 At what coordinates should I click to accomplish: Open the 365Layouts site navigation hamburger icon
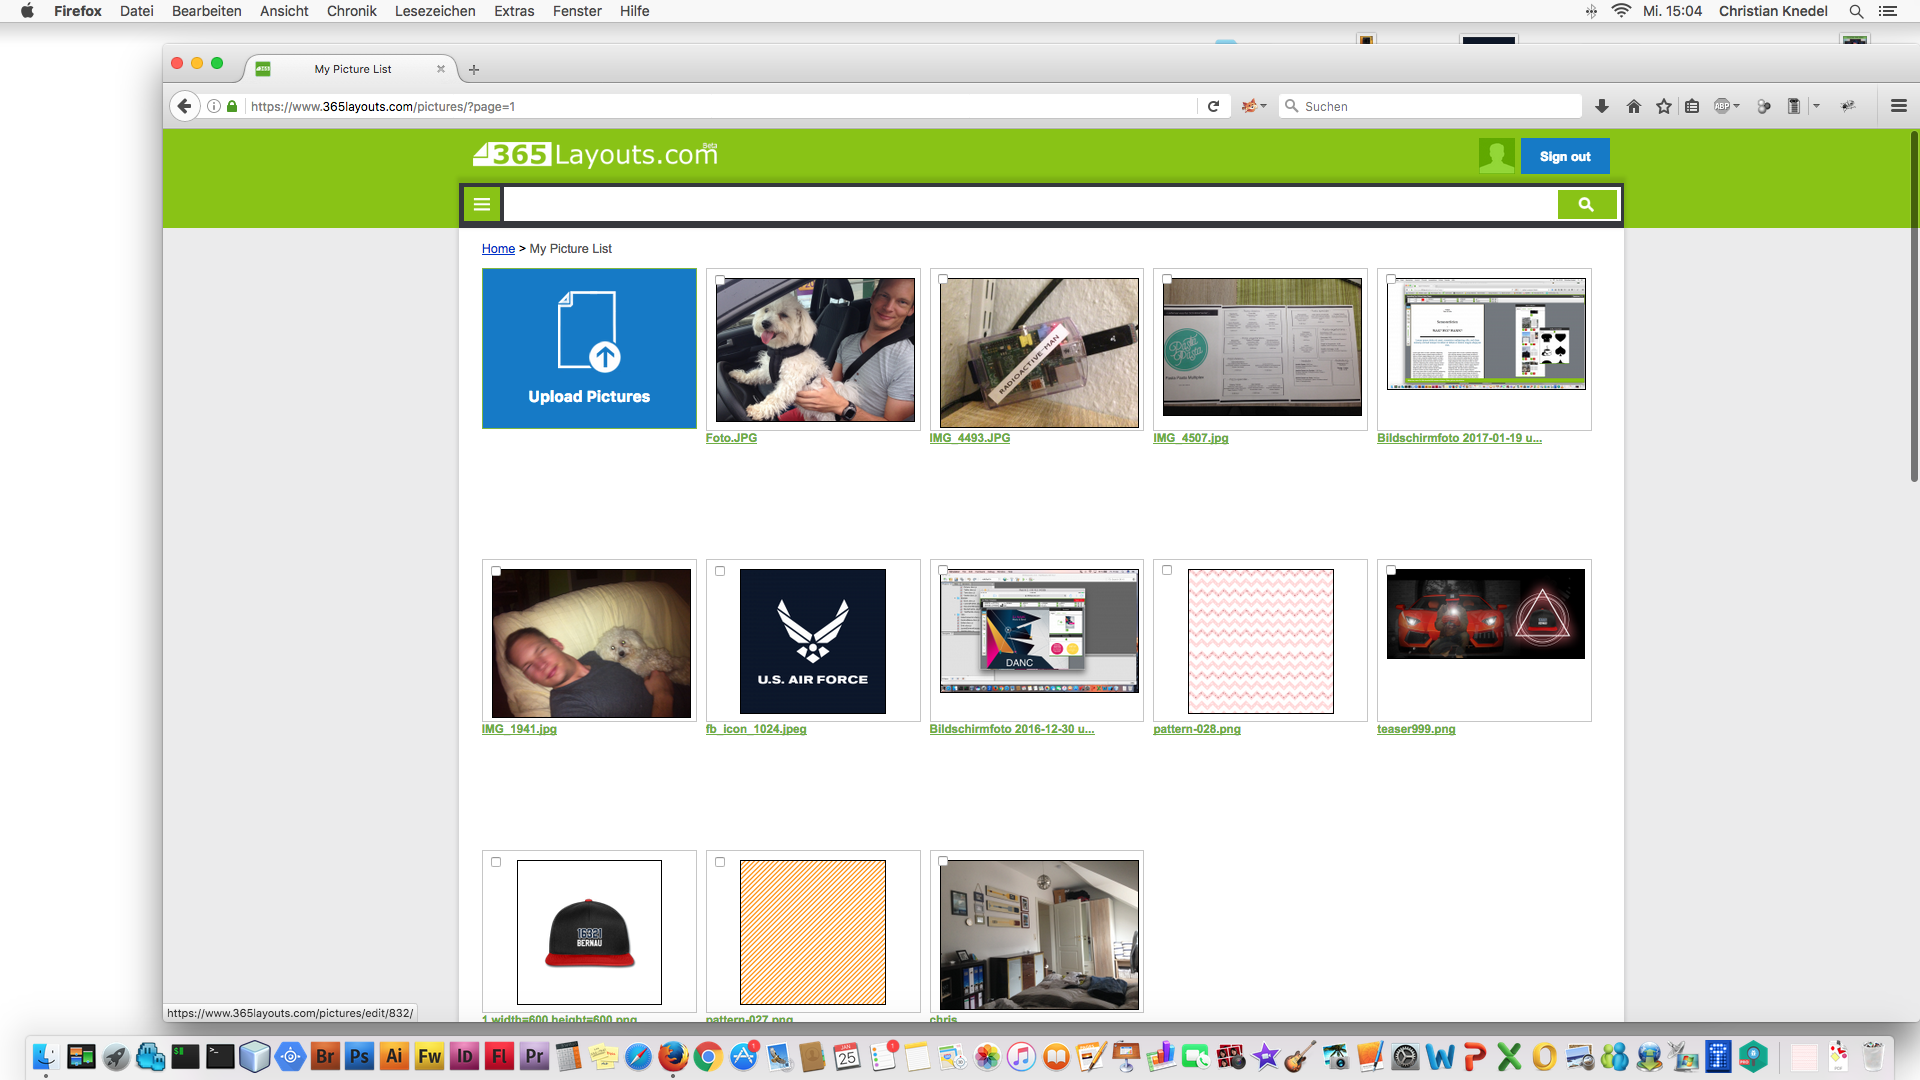click(x=481, y=203)
